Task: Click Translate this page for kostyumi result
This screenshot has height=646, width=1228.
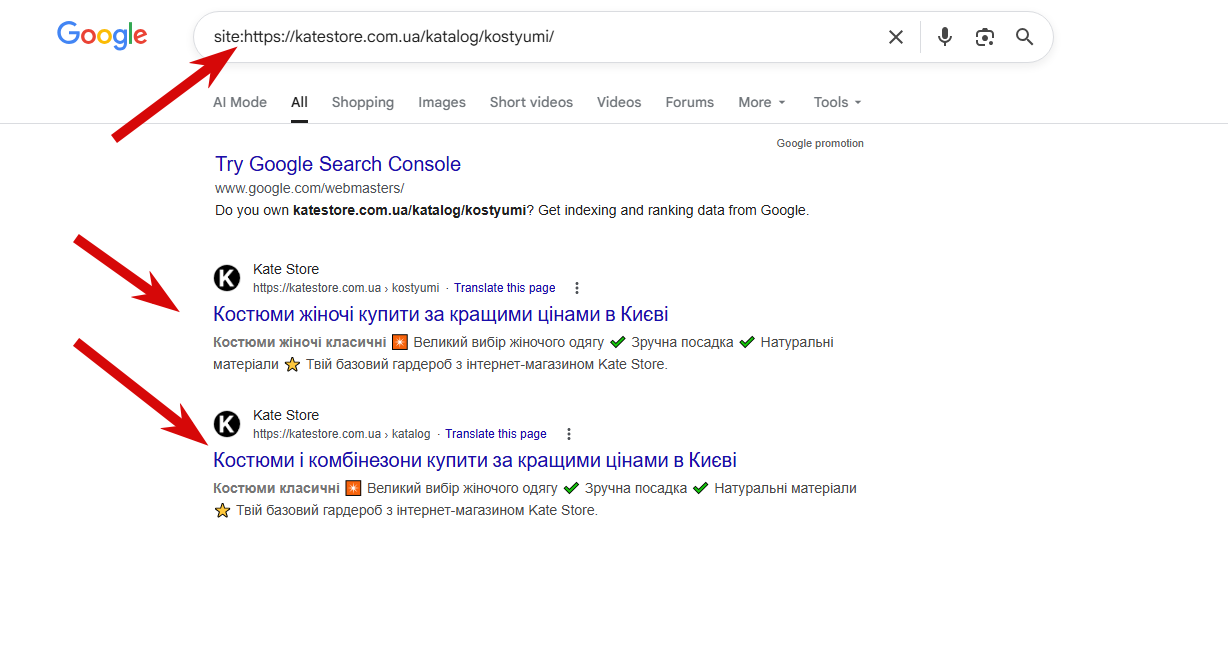Action: 505,288
